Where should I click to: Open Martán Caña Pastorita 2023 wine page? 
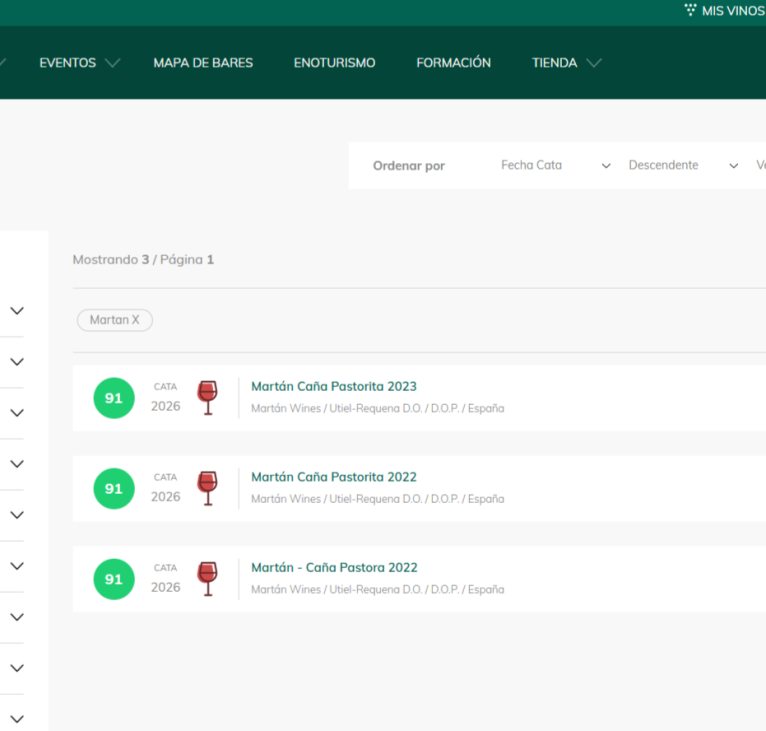[333, 387]
